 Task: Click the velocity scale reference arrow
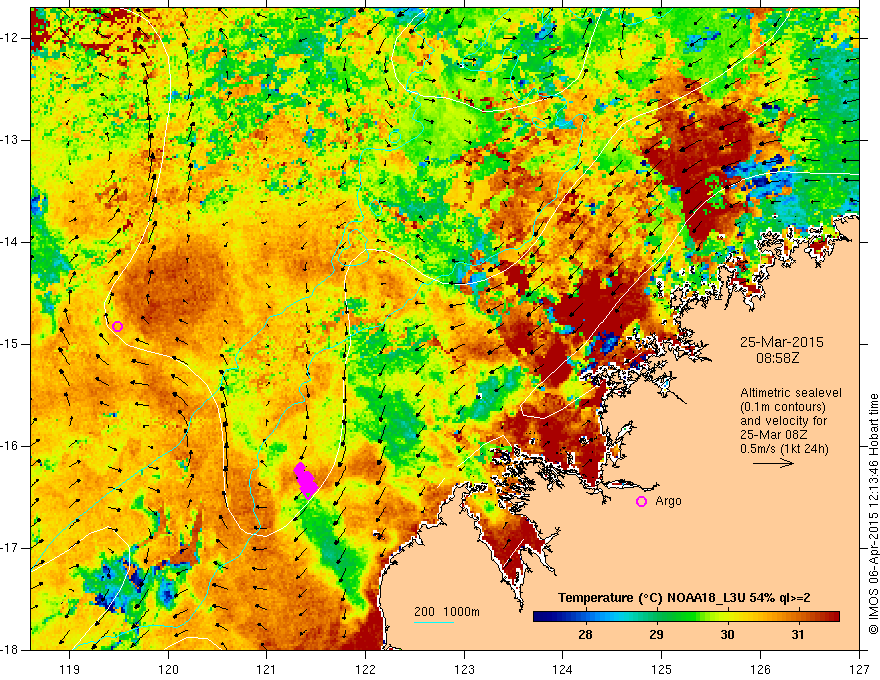pyautogui.click(x=773, y=463)
